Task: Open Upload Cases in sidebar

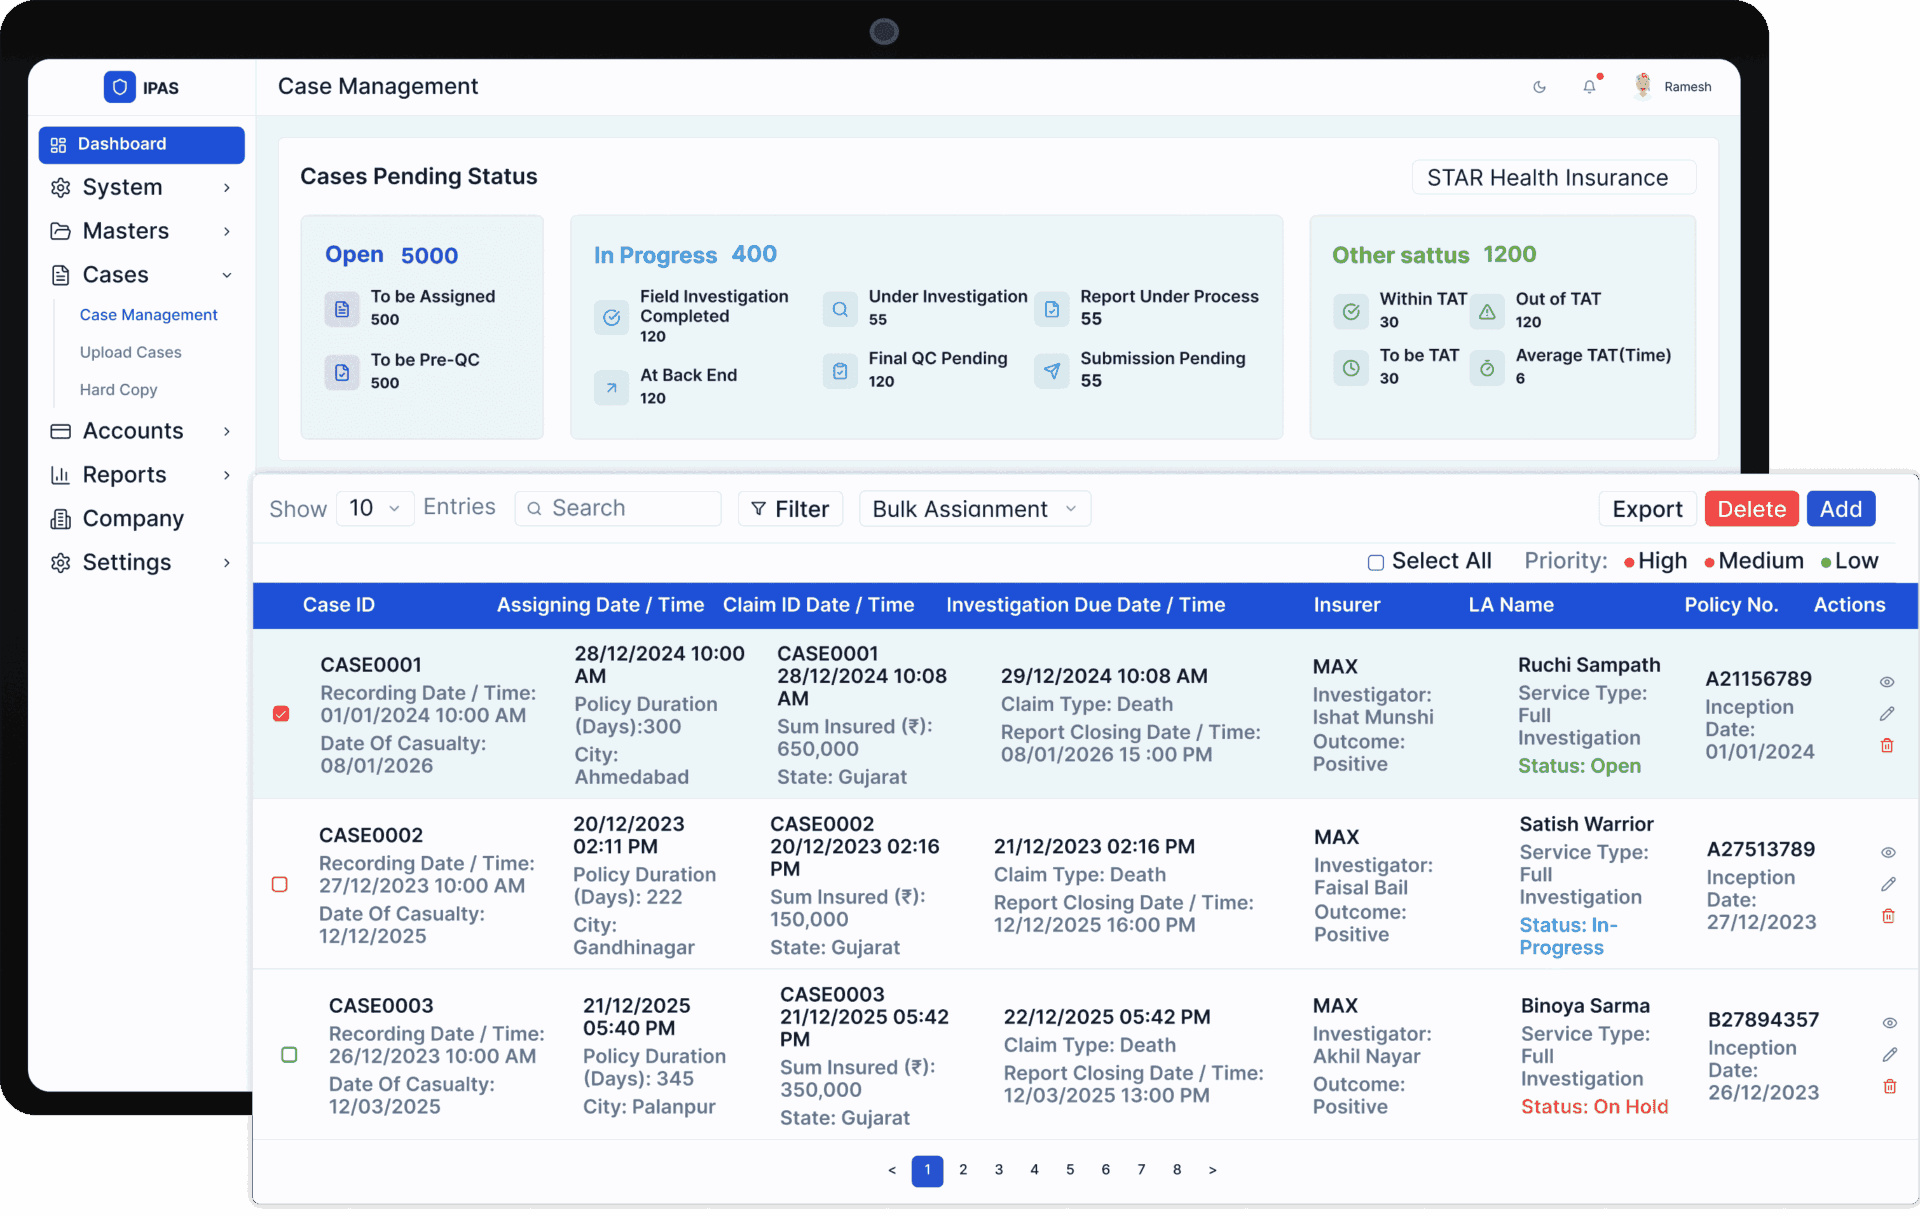Action: tap(131, 352)
